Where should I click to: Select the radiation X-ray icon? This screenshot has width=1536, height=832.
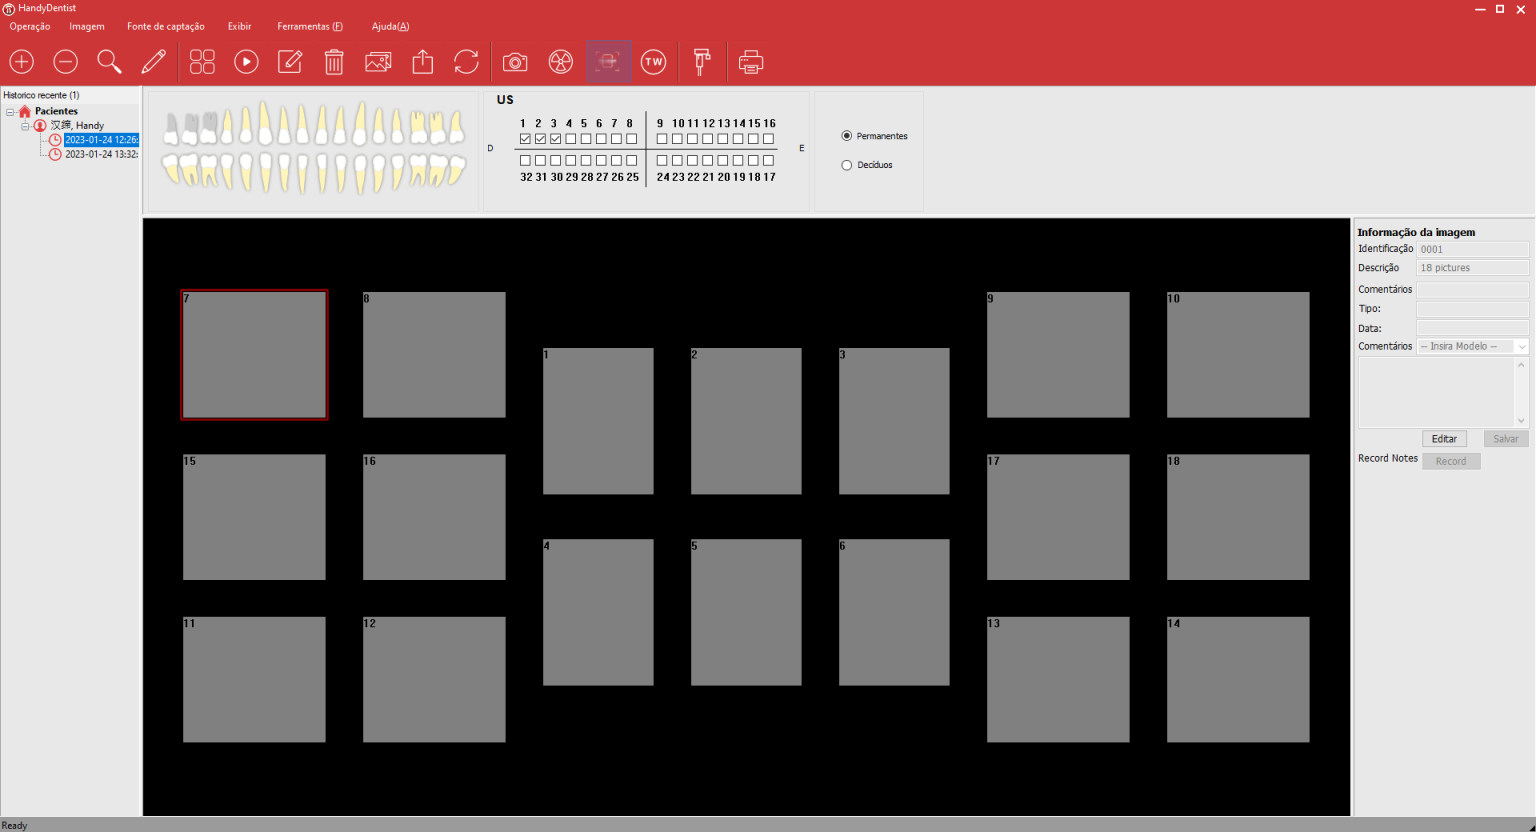(x=561, y=62)
